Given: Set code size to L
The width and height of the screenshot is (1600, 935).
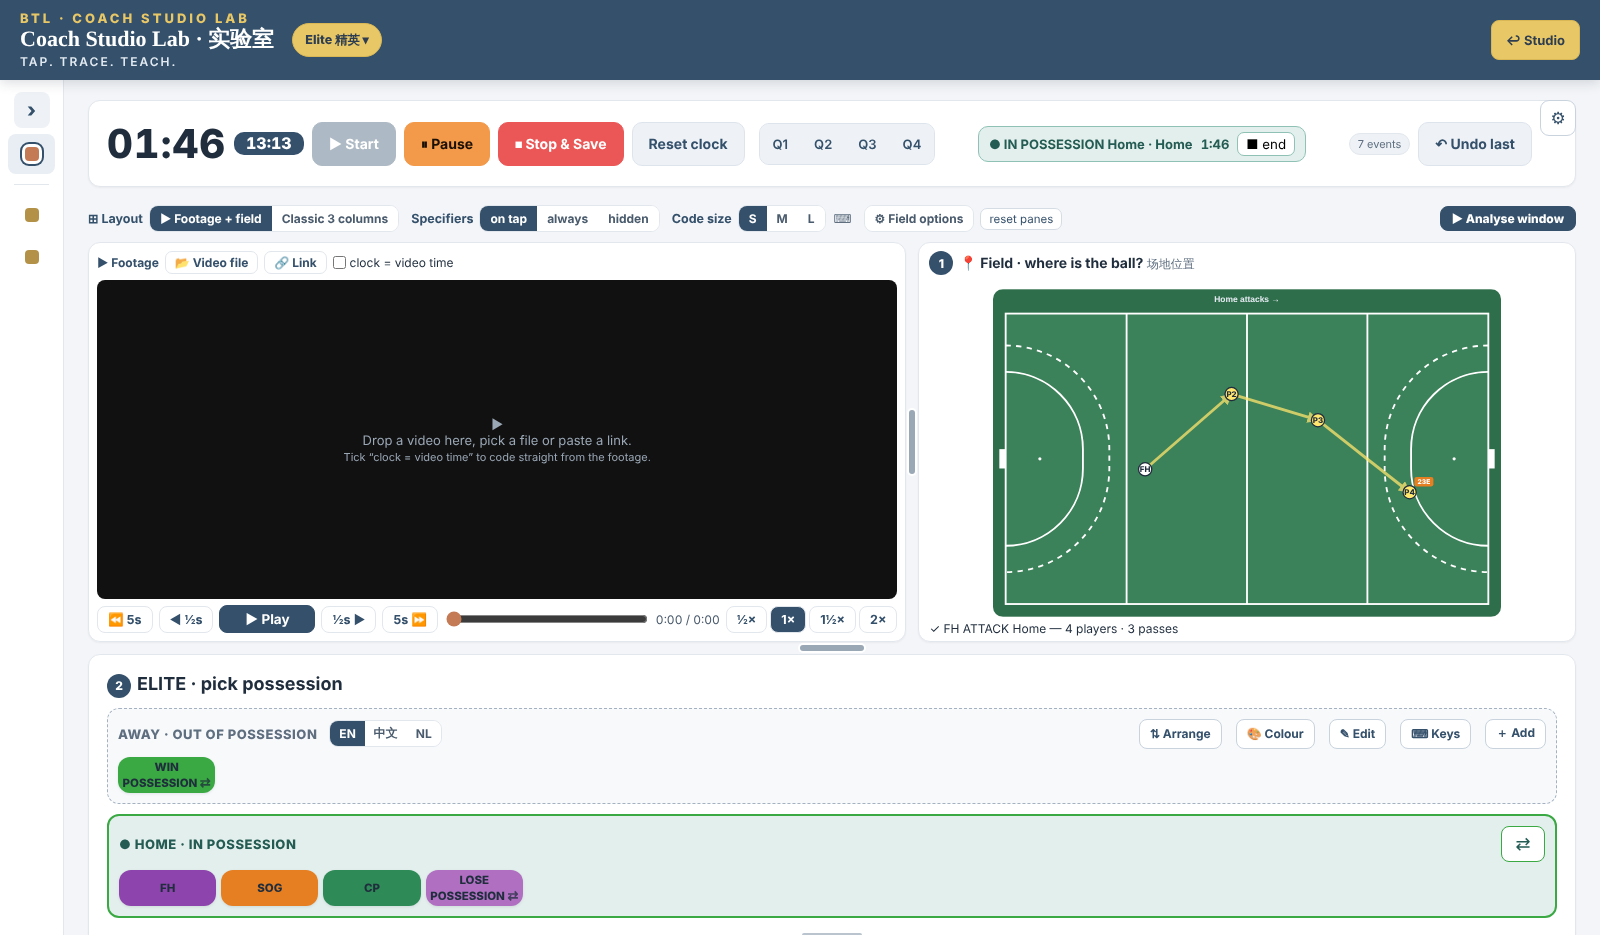Looking at the screenshot, I should [811, 218].
